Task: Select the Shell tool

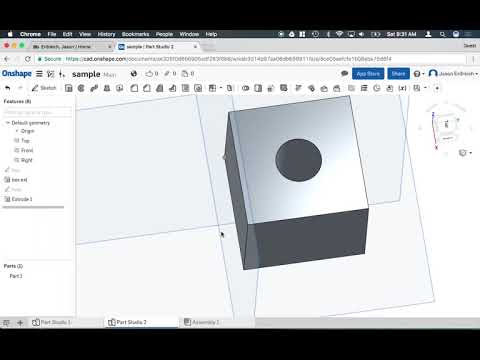Action: click(x=185, y=88)
